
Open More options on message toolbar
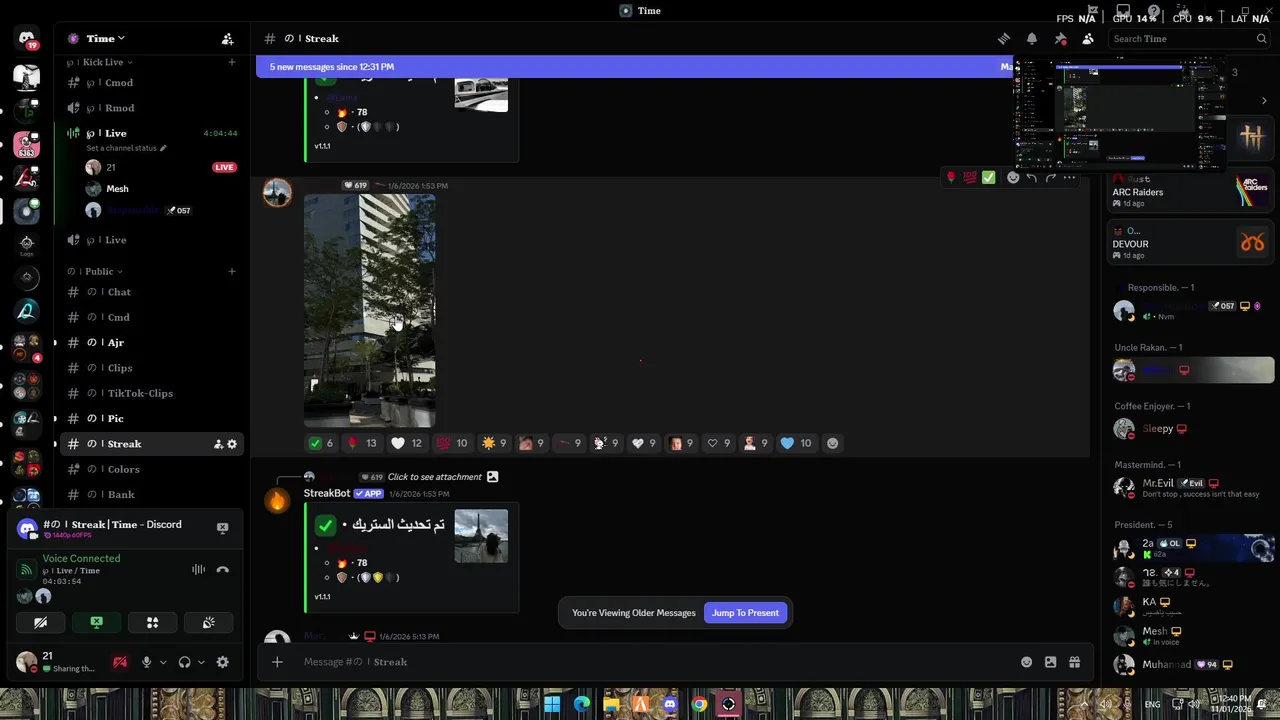pos(1069,178)
